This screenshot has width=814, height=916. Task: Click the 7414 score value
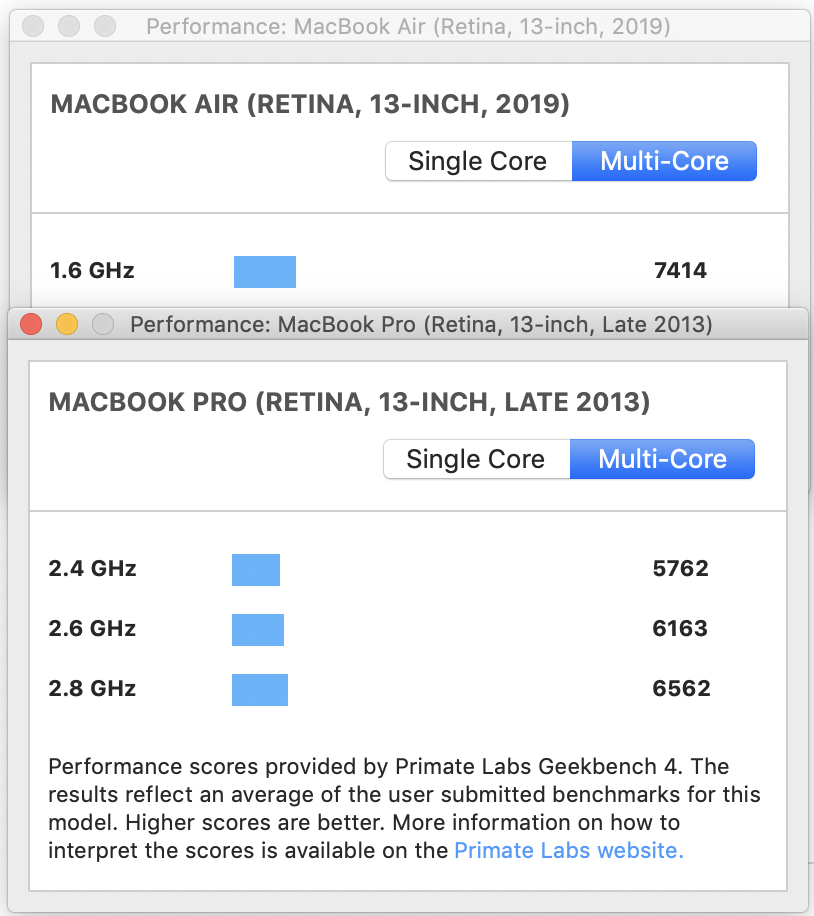coord(680,271)
